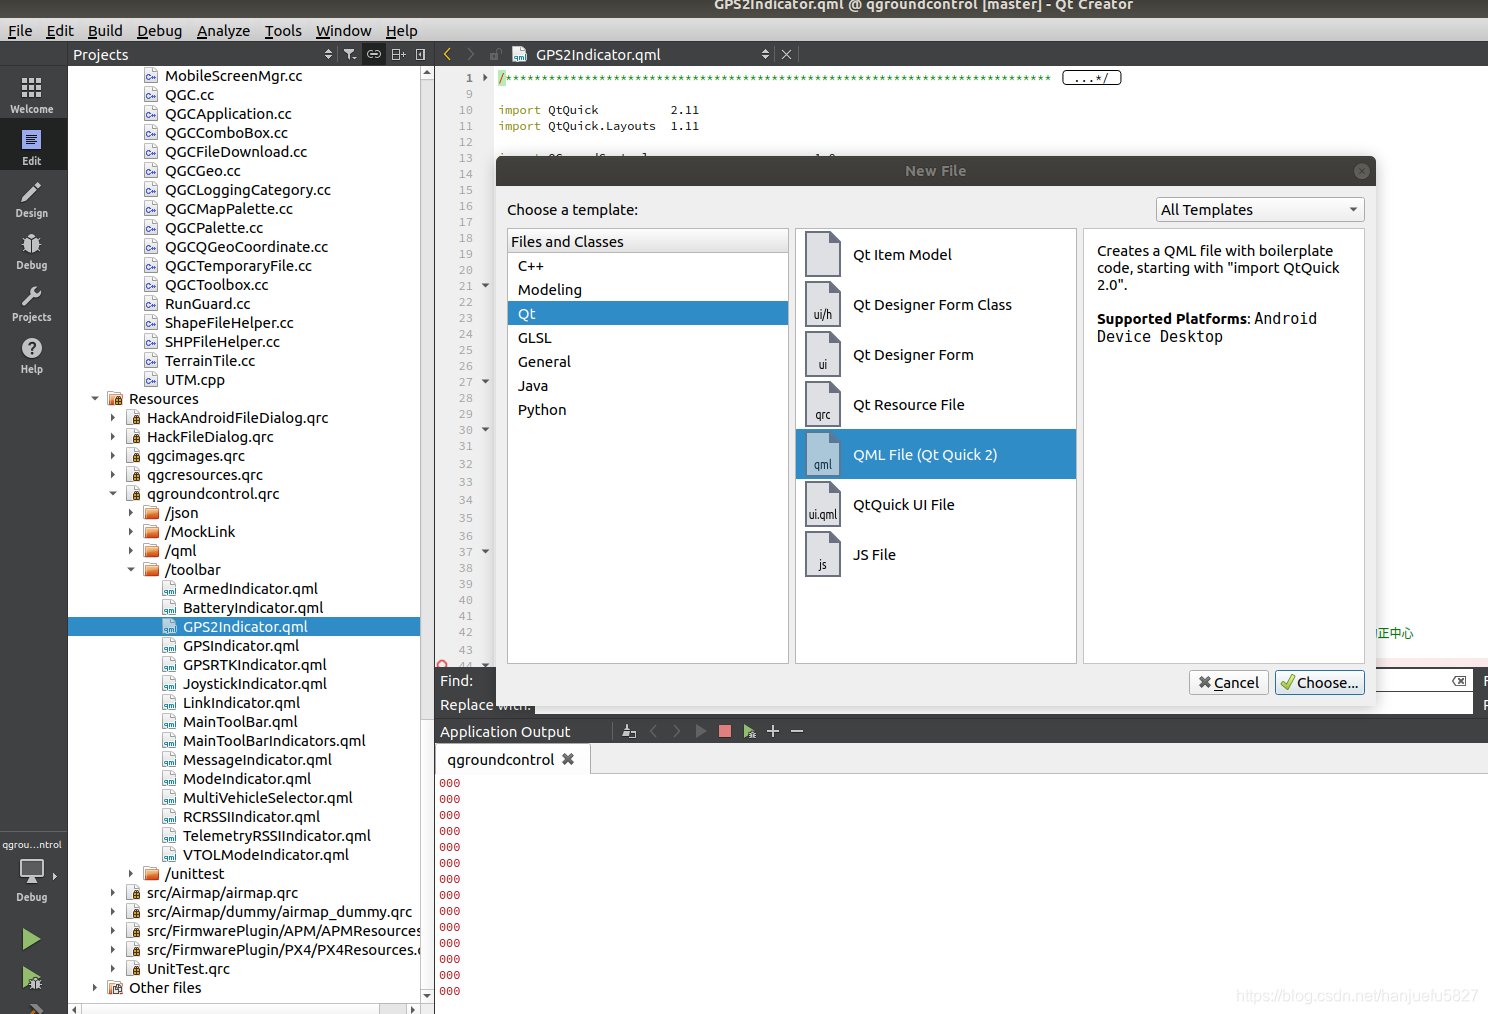Open the qgroundcontrol kit selector
The image size is (1488, 1014).
pyautogui.click(x=32, y=872)
